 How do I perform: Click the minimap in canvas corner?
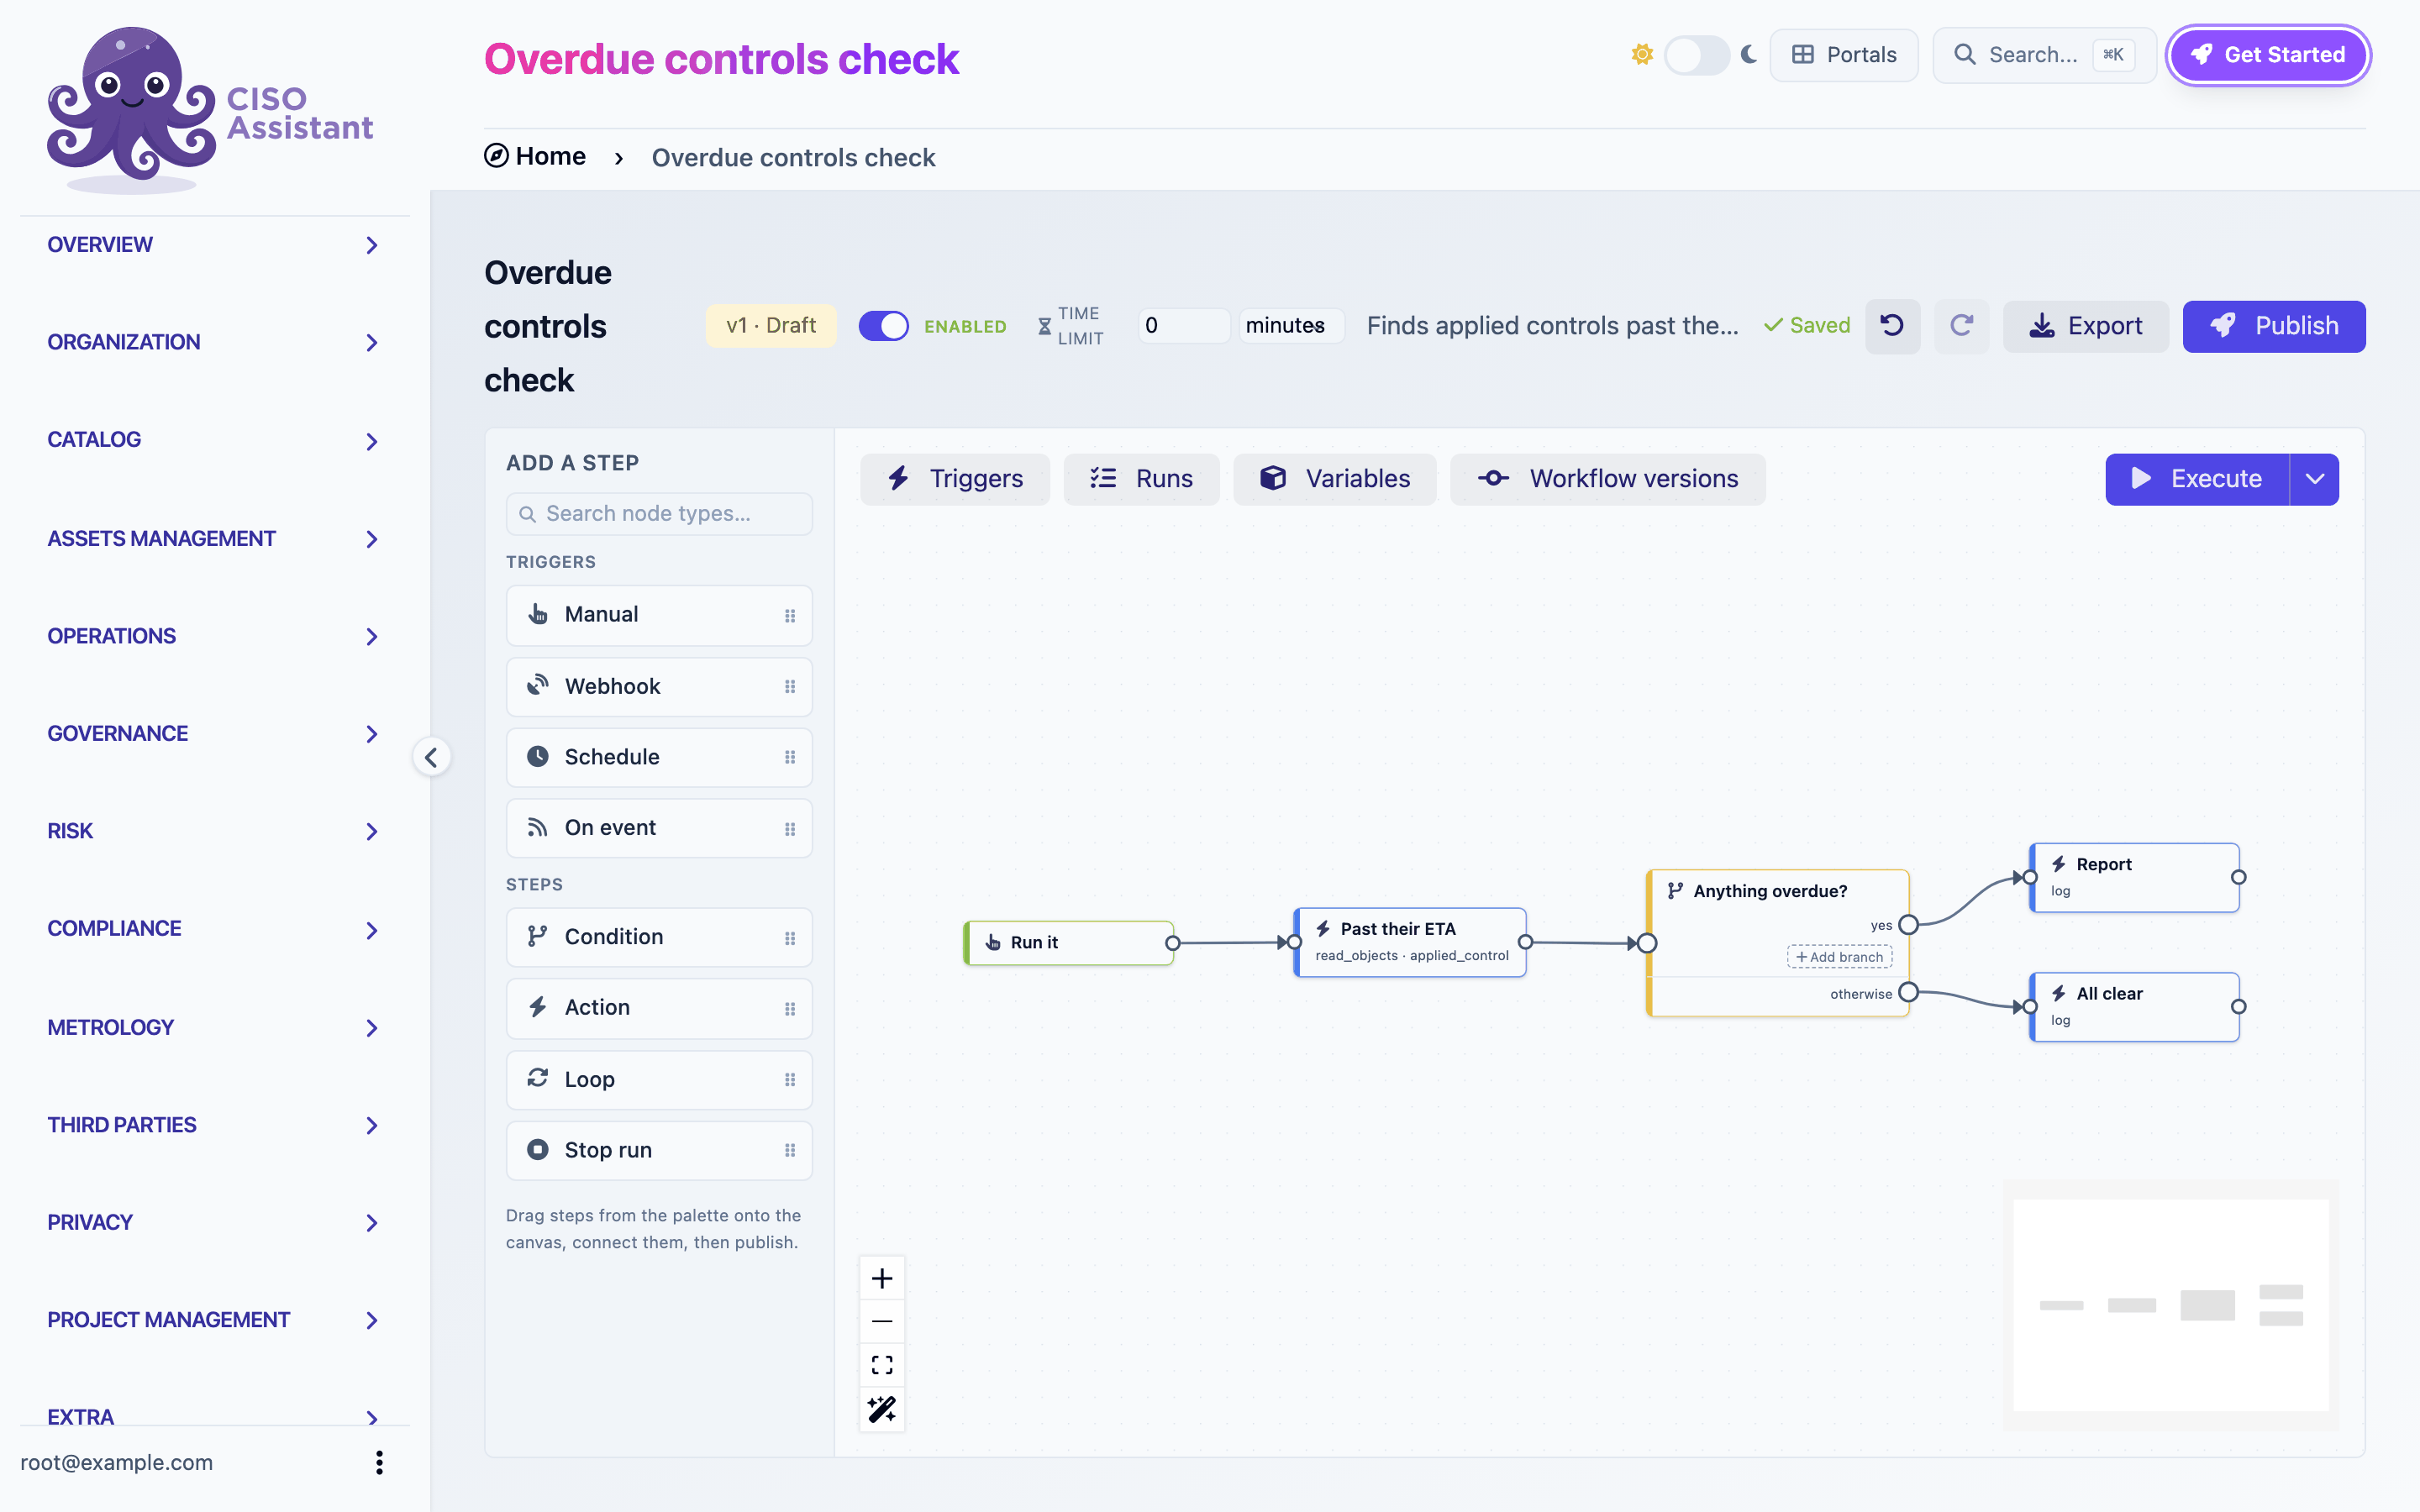tap(2170, 1305)
